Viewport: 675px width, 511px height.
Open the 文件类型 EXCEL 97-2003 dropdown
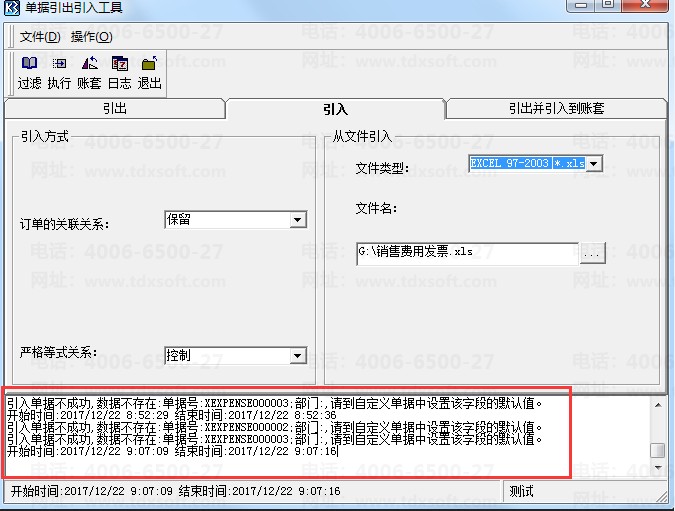click(594, 164)
